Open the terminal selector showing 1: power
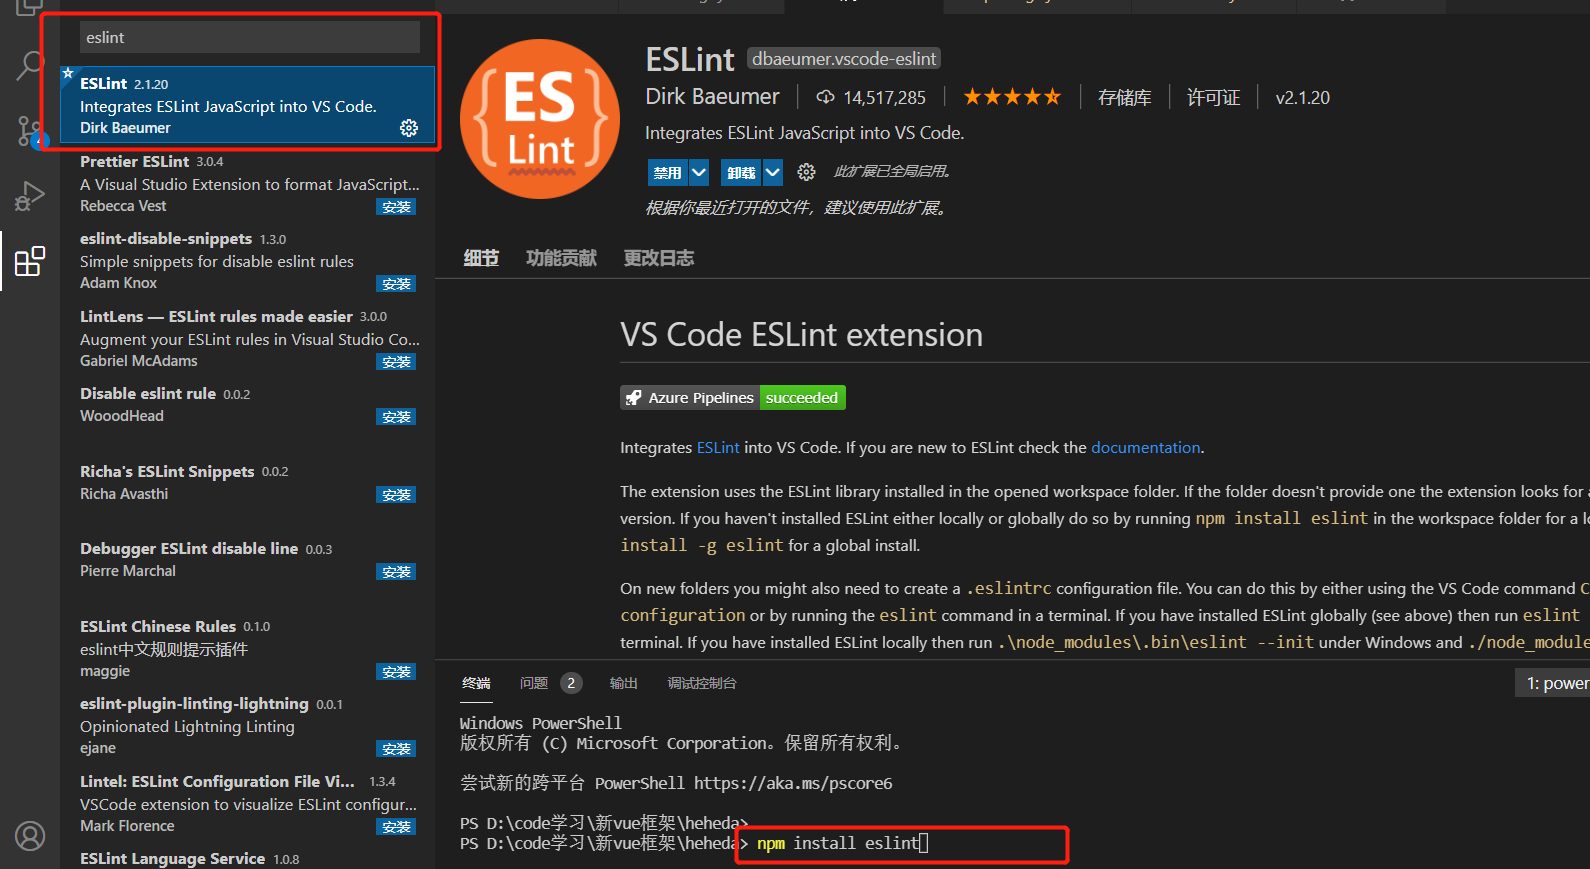 click(x=1553, y=683)
